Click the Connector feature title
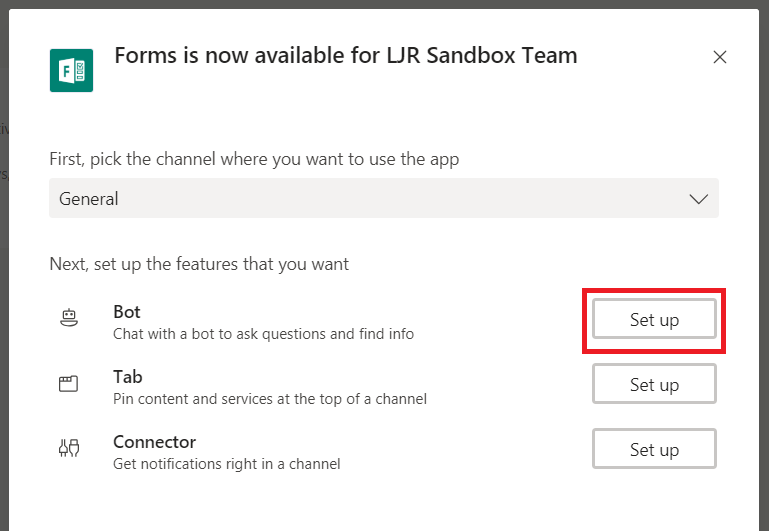The image size is (769, 531). [154, 442]
